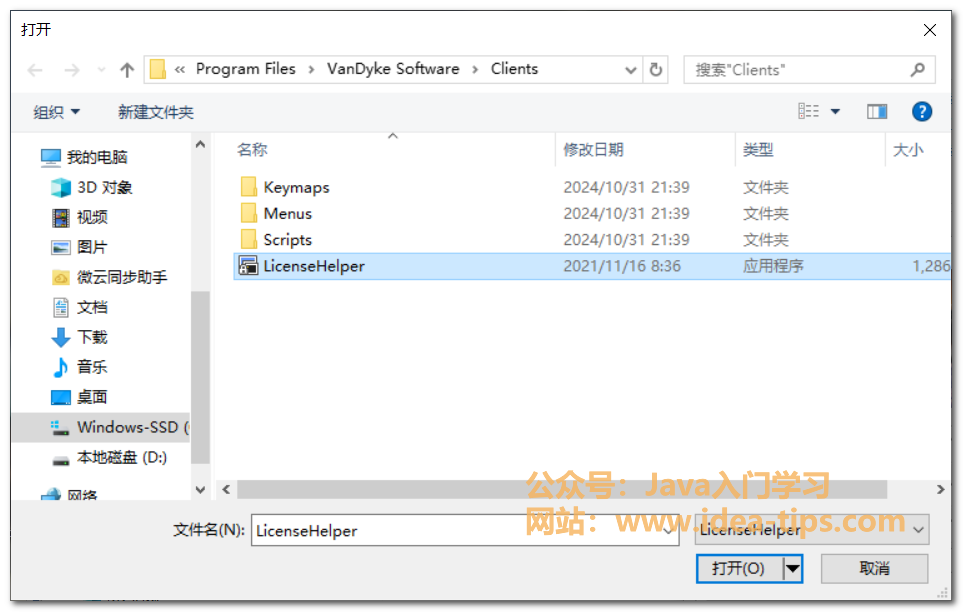Click the LicenseHelper application icon
The width and height of the screenshot is (963, 612).
click(x=248, y=265)
